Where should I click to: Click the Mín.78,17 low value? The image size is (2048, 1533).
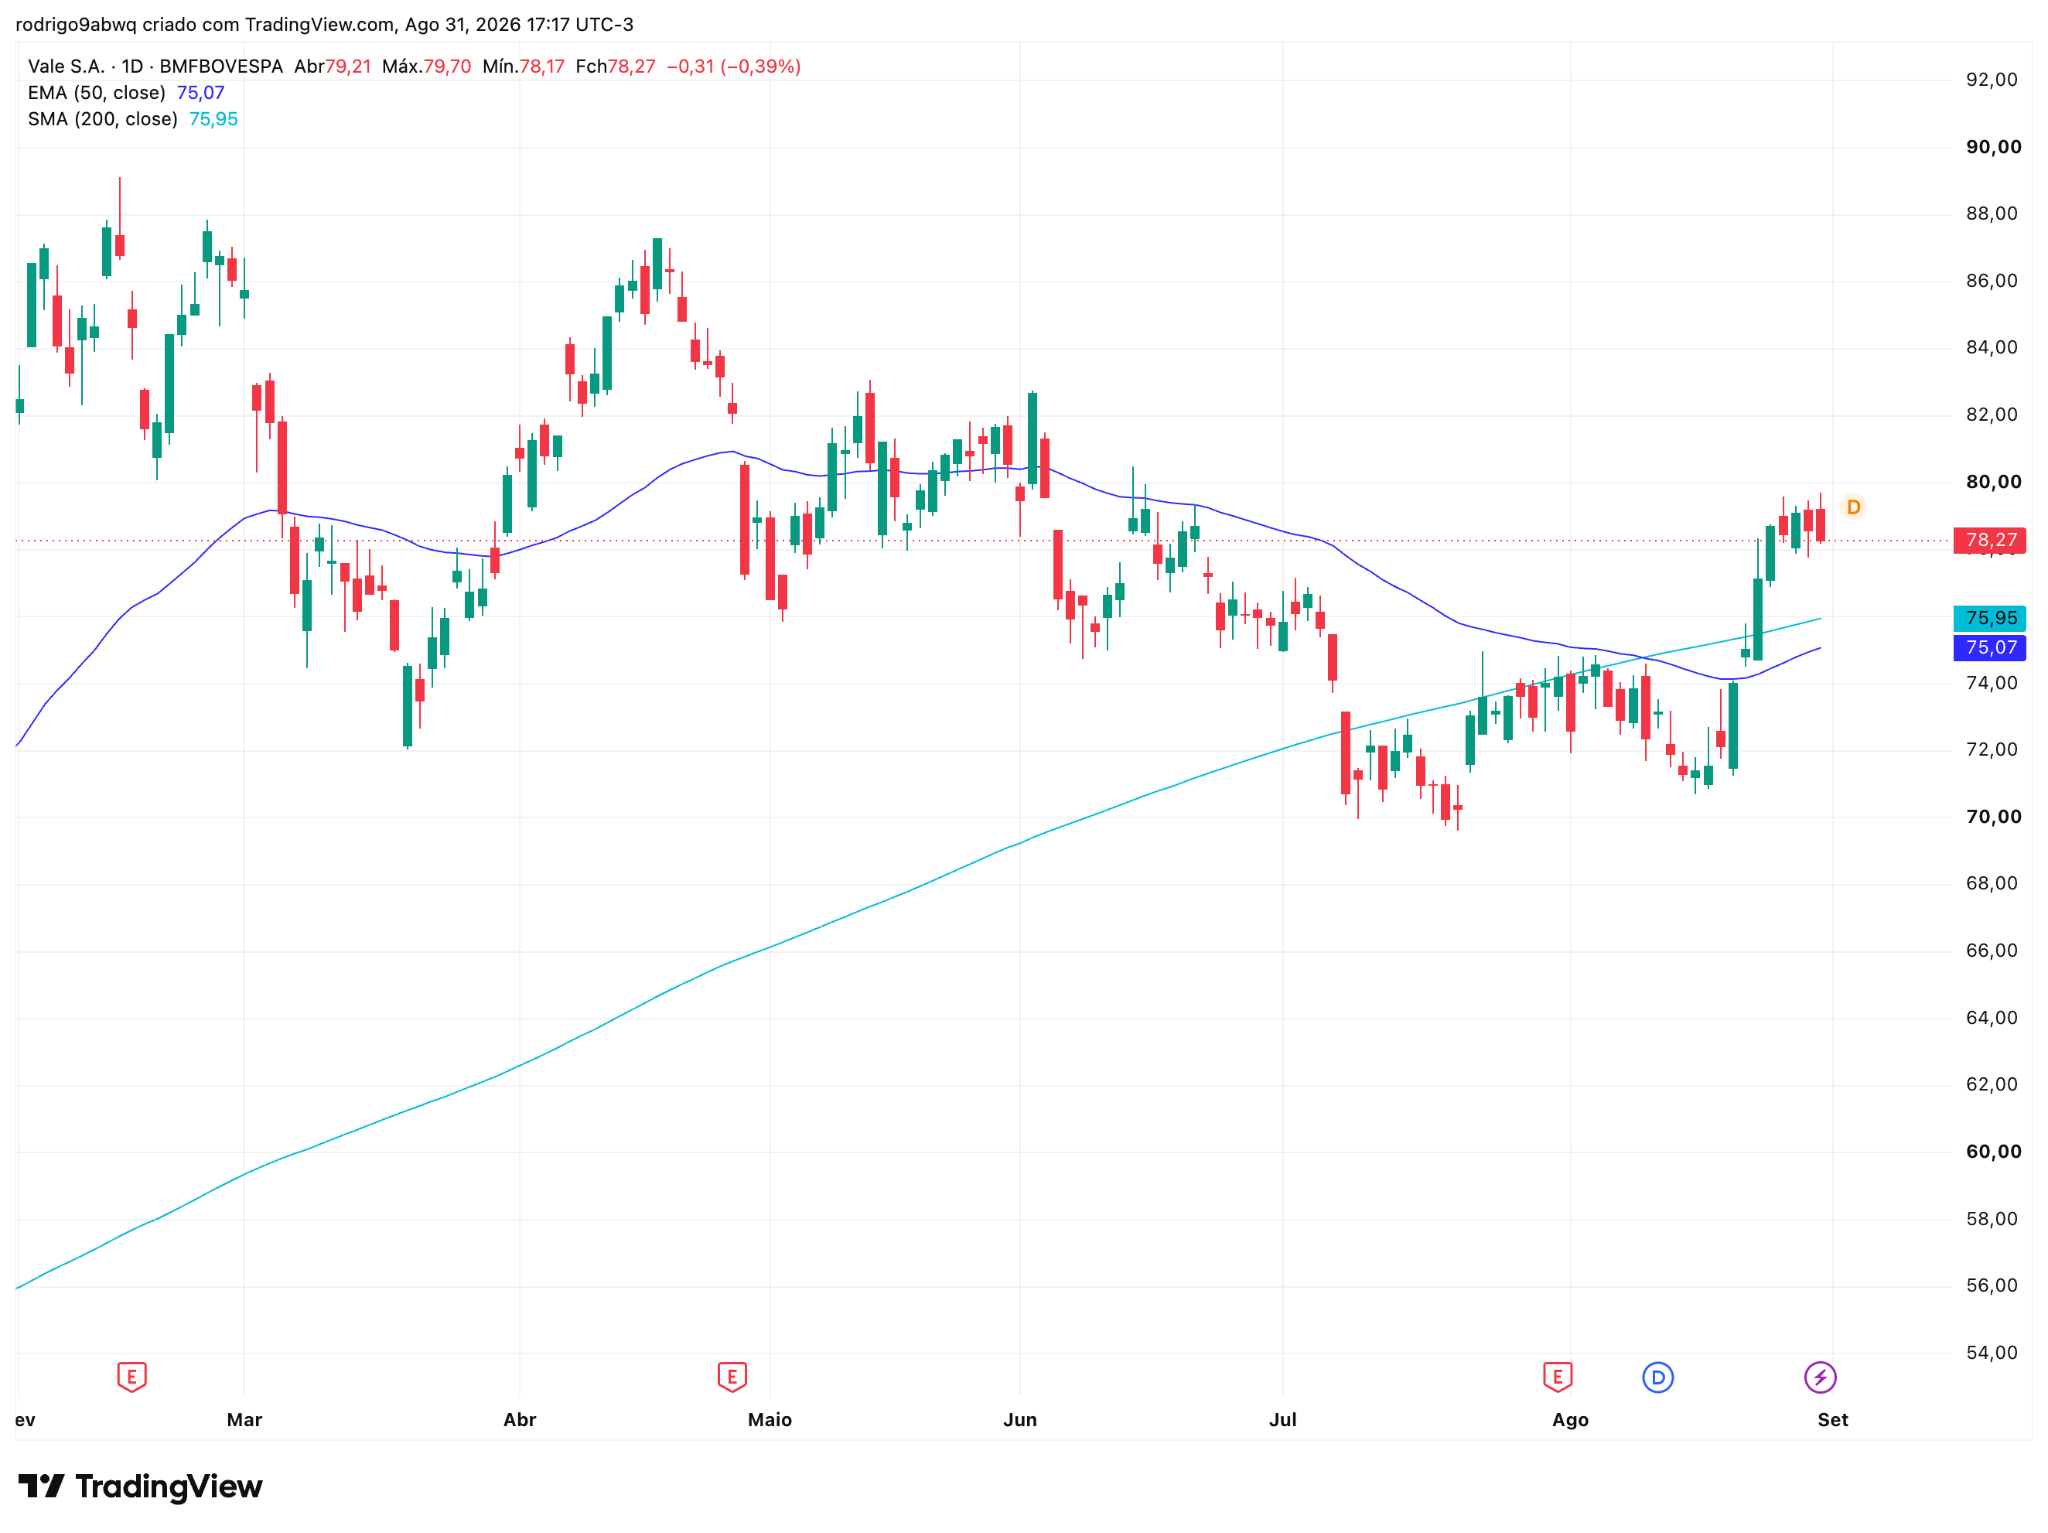coord(523,67)
